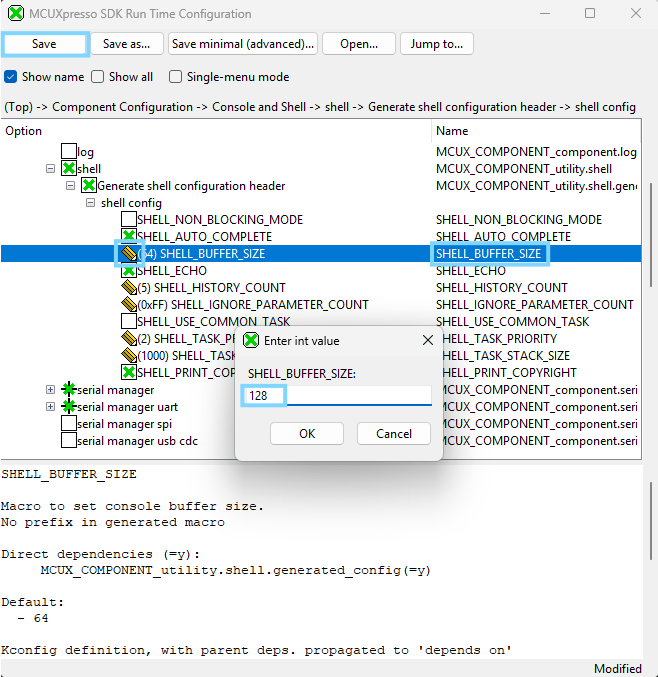Check the SHELL_NON_BLOCKING_MODE option box
Image resolution: width=658 pixels, height=677 pixels.
tap(128, 220)
